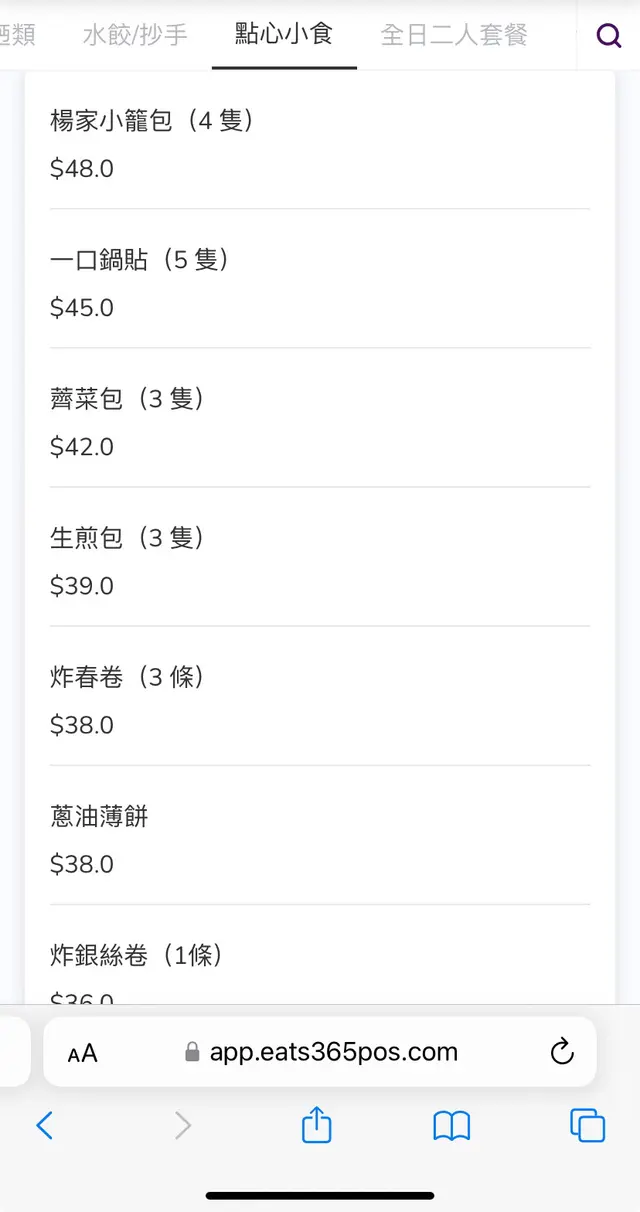Reload the page with refresh icon
The image size is (640, 1212).
563,1051
